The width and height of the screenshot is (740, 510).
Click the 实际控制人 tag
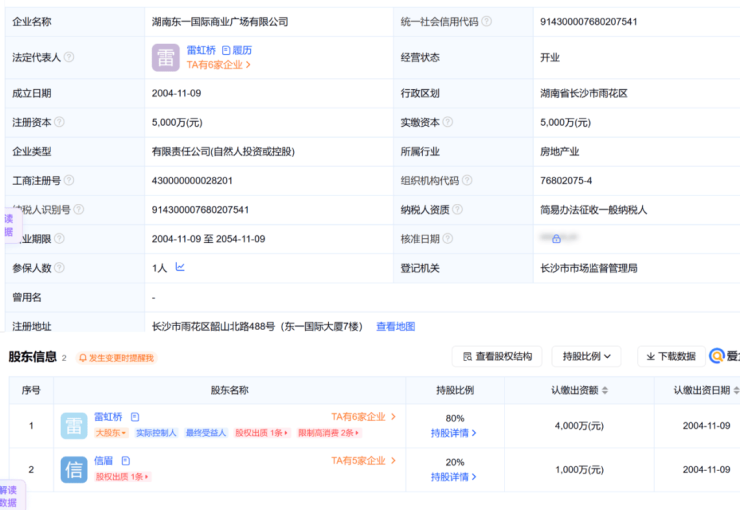point(156,433)
